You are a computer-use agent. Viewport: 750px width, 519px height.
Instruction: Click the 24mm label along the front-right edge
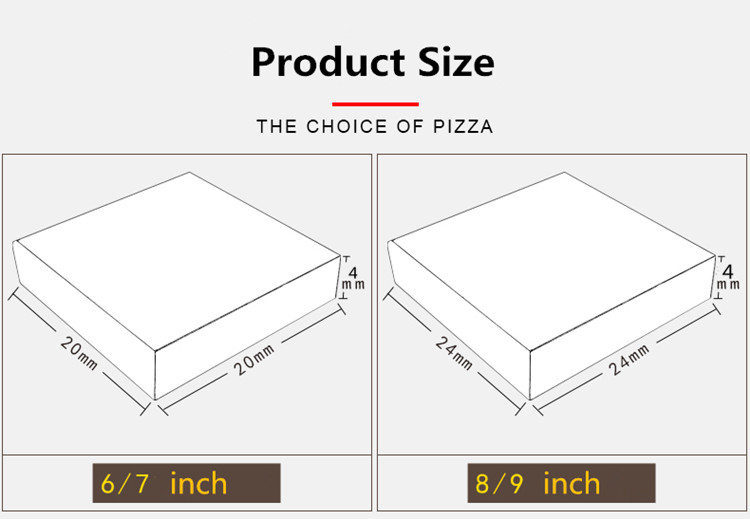click(629, 360)
